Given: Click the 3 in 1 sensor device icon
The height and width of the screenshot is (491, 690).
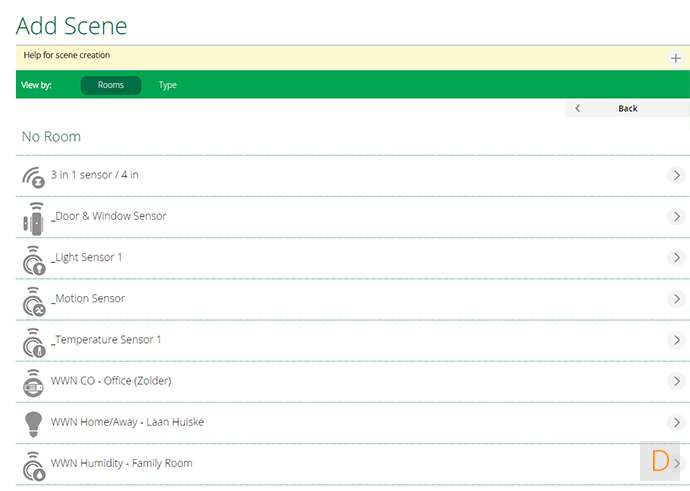Looking at the screenshot, I should (33, 177).
